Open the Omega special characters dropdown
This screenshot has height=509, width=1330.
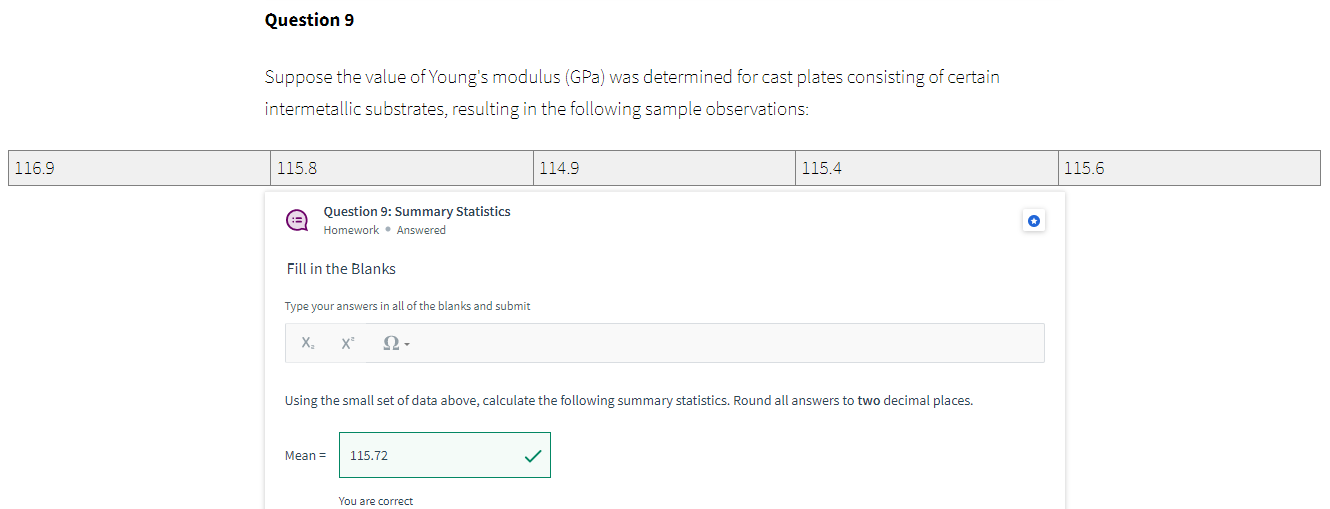[396, 343]
